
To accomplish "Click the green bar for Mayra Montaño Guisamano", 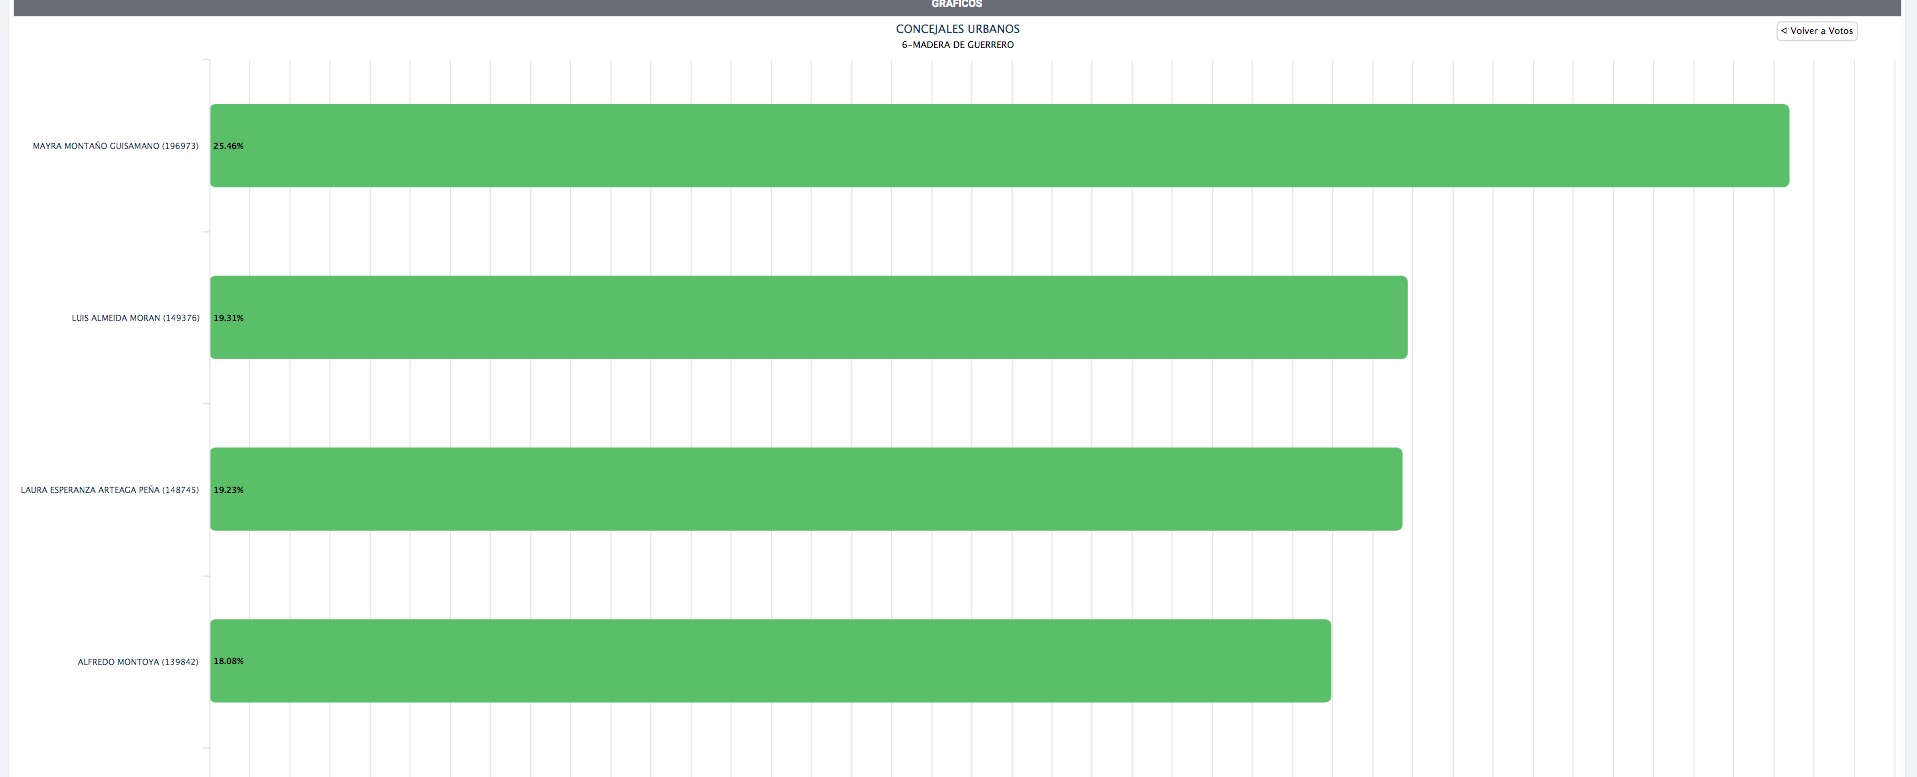I will 999,145.
